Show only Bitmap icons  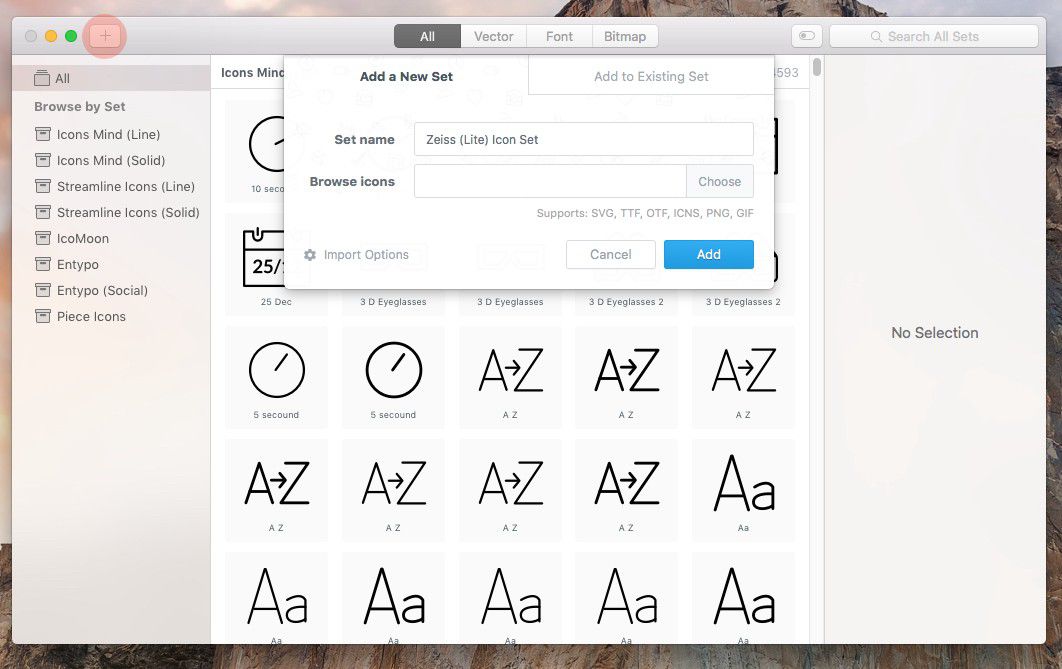tap(624, 37)
